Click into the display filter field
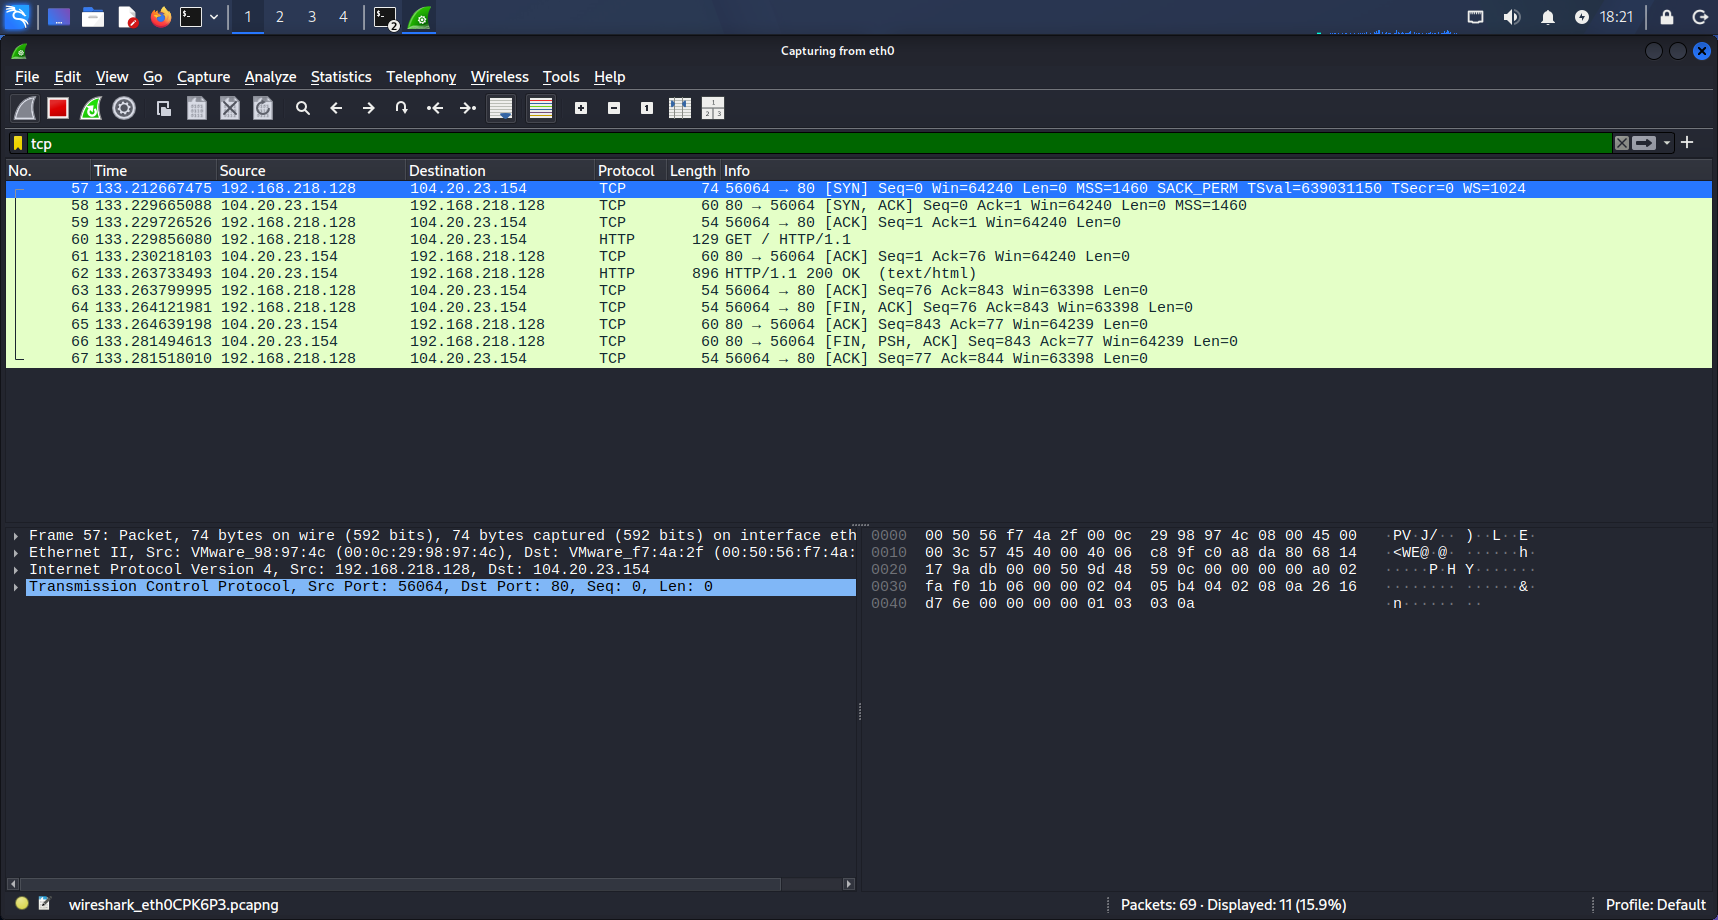The width and height of the screenshot is (1718, 920). (818, 143)
